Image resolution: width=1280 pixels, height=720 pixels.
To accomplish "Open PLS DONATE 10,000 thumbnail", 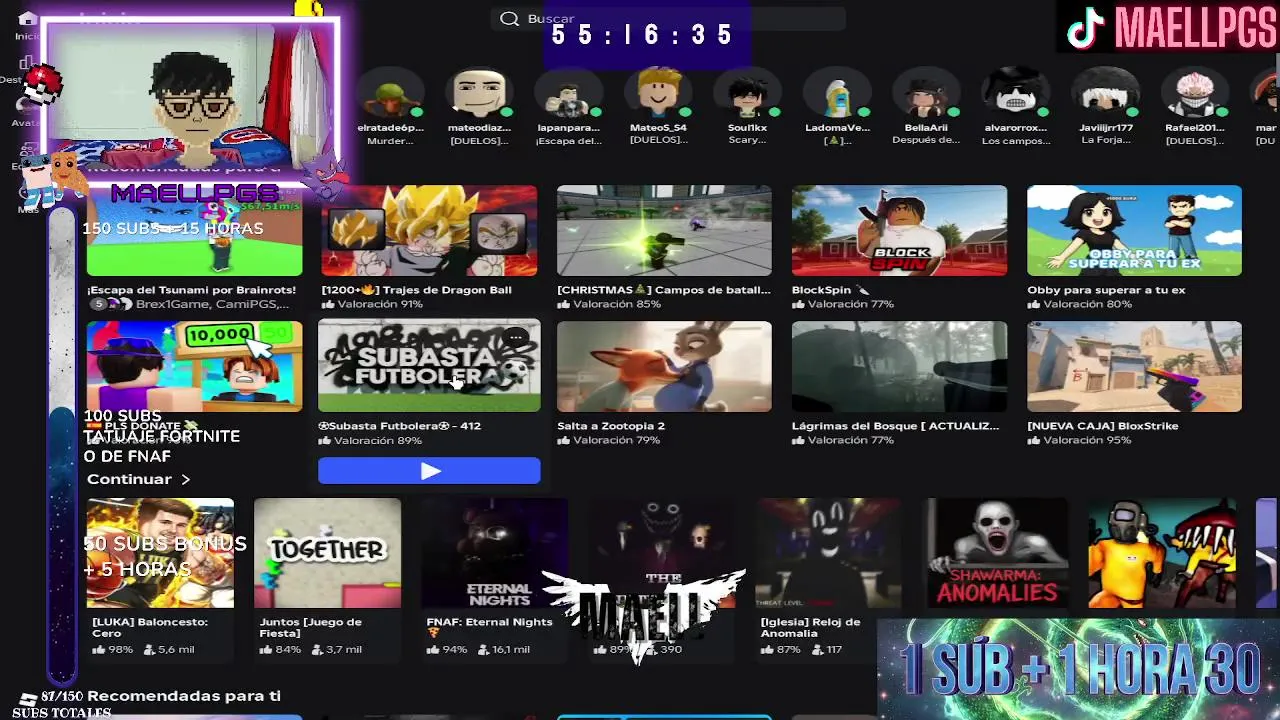I will click(x=194, y=366).
